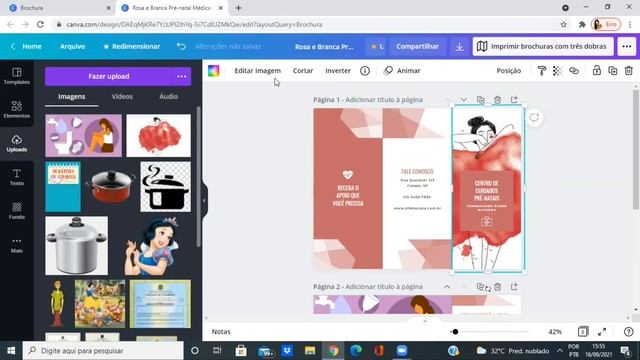Open the Fundo background panel
This screenshot has width=640, height=360.
17,211
